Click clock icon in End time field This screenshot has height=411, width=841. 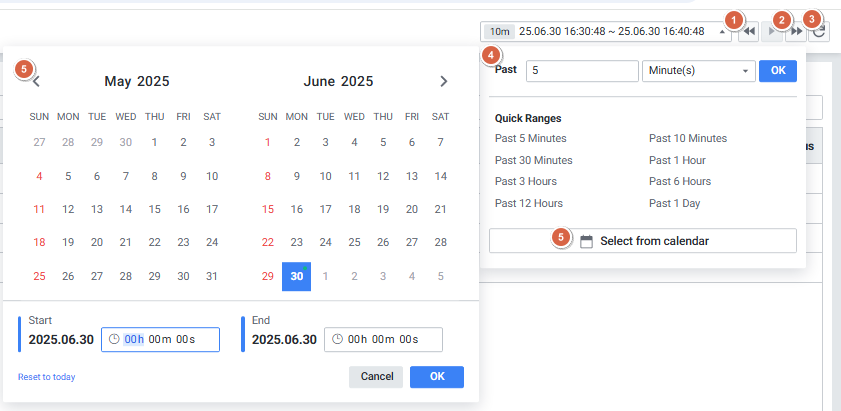[x=338, y=340]
